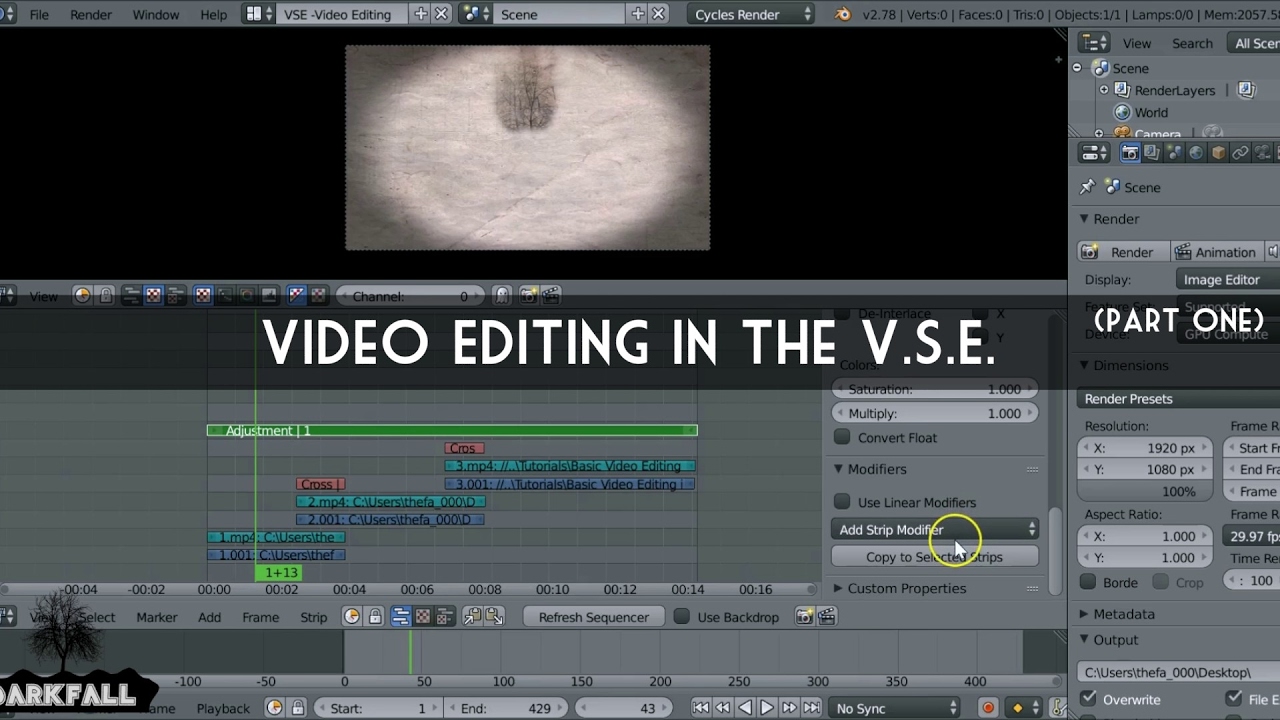Image resolution: width=1280 pixels, height=720 pixels.
Task: Open the No Sync playback dropdown
Action: coord(897,708)
